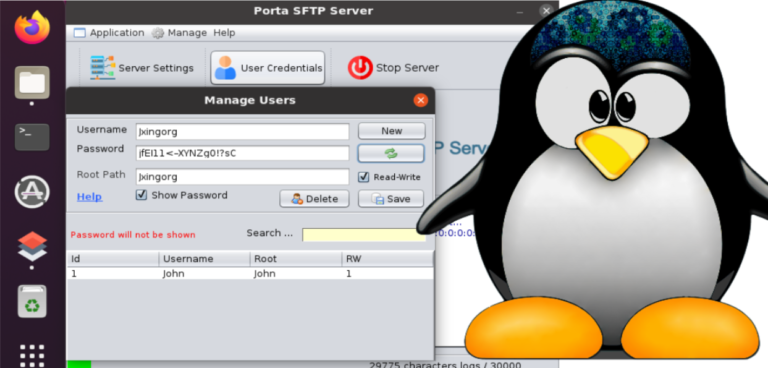Open the Manage menu
This screenshot has height=368, width=768.
pos(179,33)
